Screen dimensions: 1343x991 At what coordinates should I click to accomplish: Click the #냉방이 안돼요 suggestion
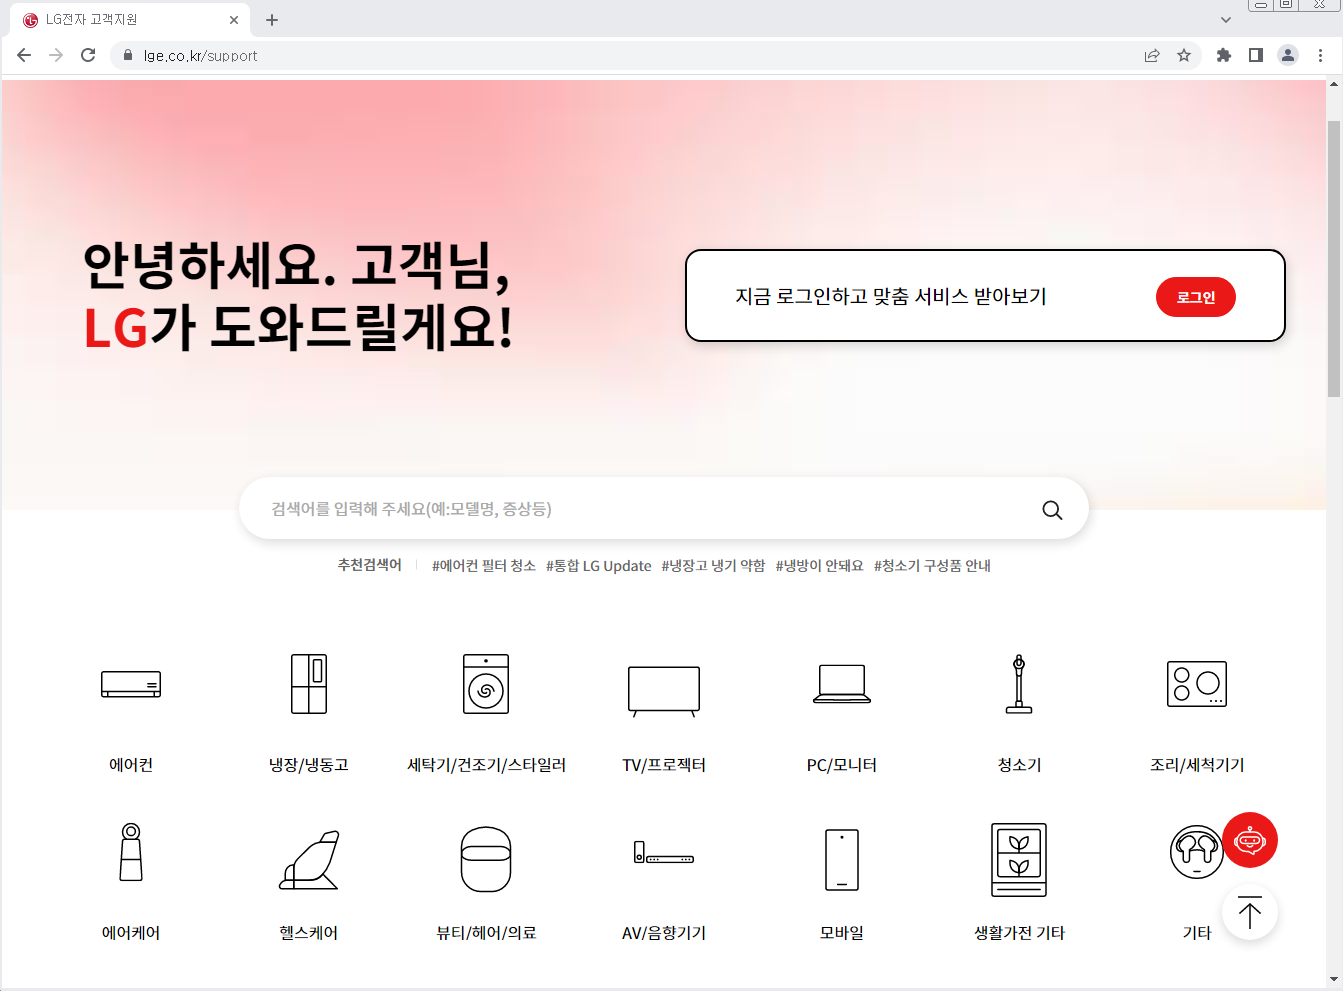coord(820,566)
